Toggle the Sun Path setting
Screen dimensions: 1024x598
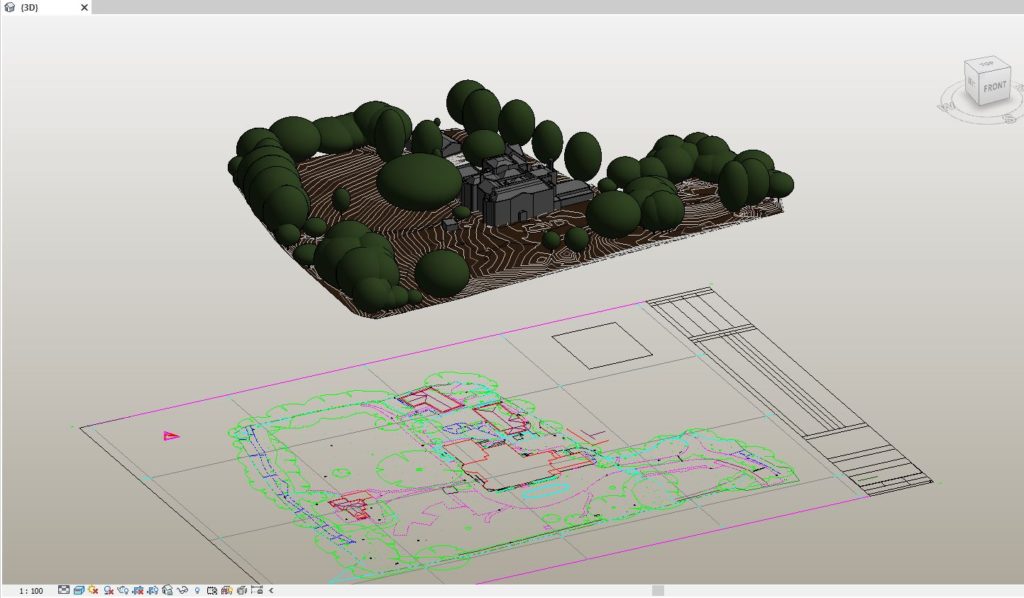coord(93,590)
